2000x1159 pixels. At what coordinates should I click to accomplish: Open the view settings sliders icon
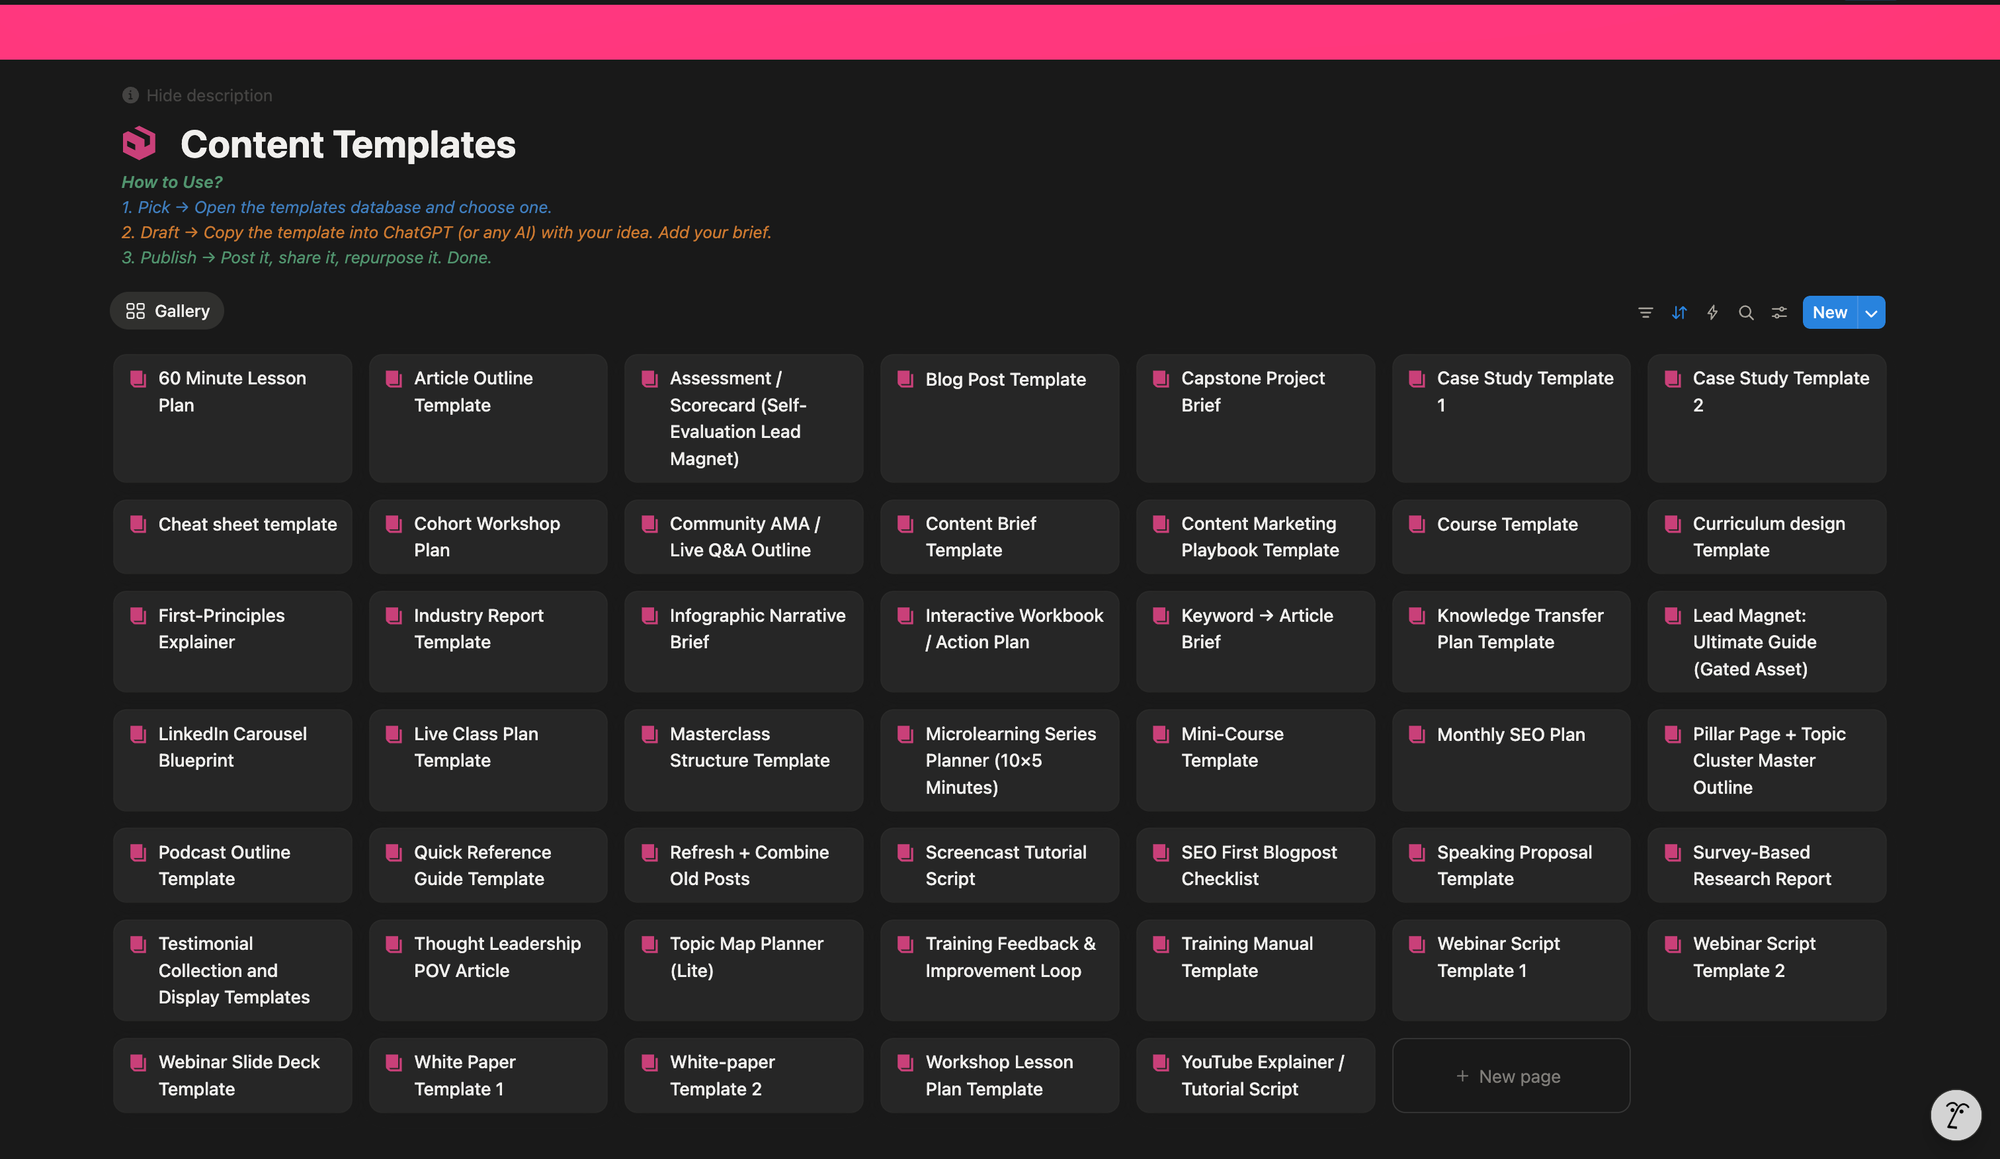(1779, 313)
